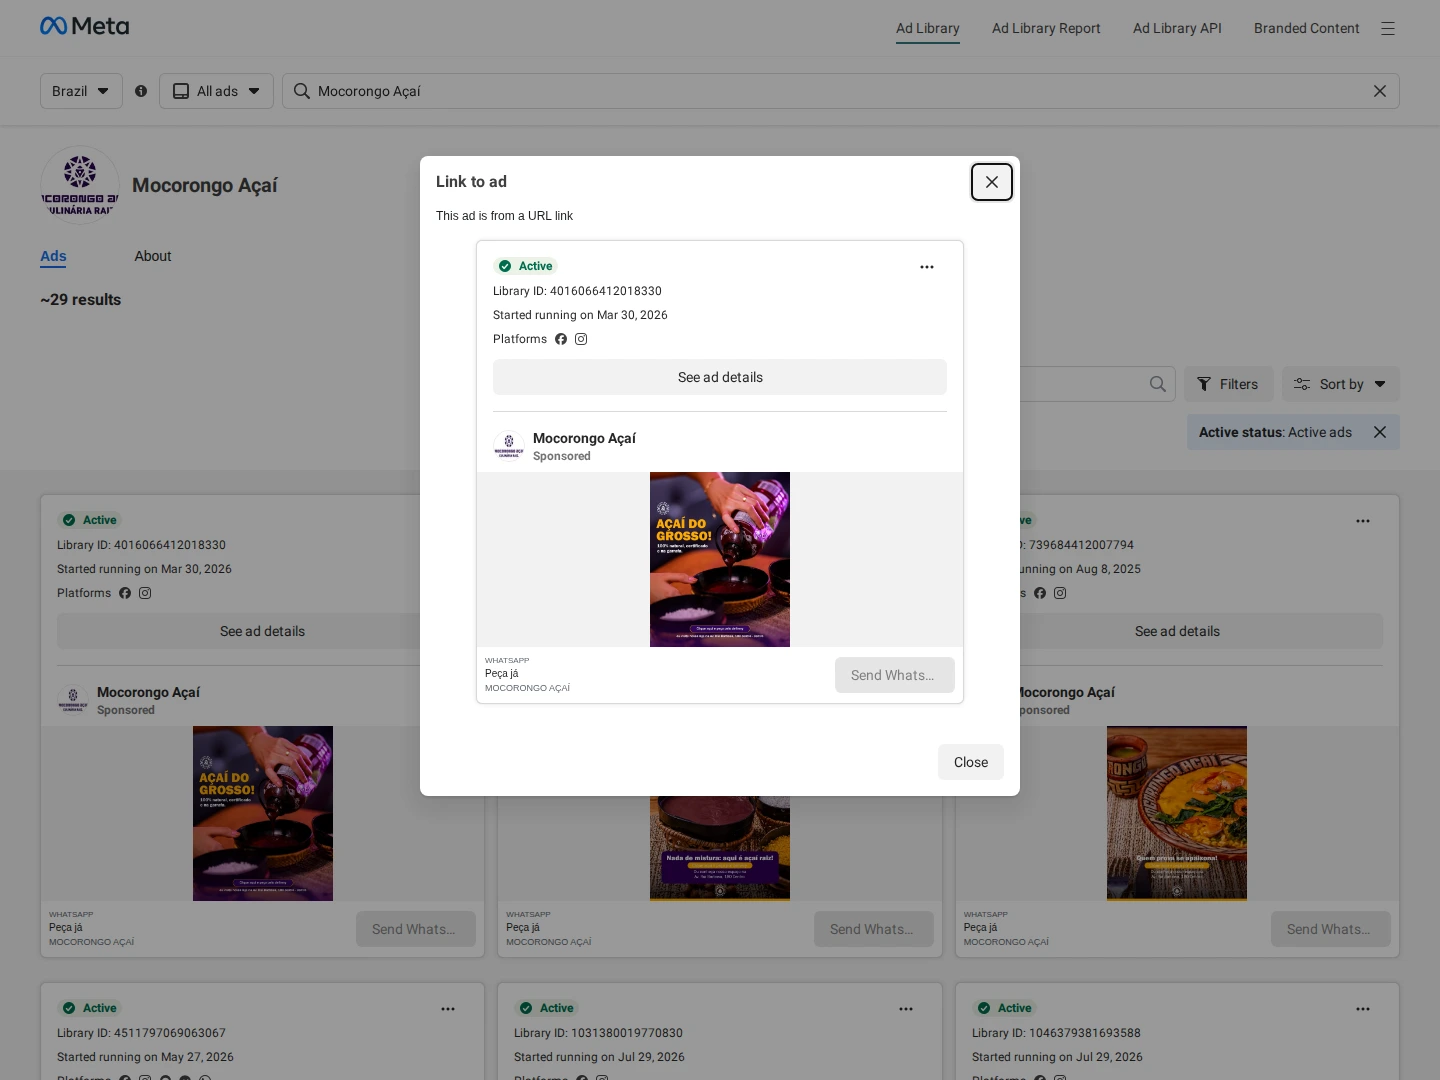The width and height of the screenshot is (1440, 1080).
Task: Expand the Brazil country dropdown
Action: [x=81, y=91]
